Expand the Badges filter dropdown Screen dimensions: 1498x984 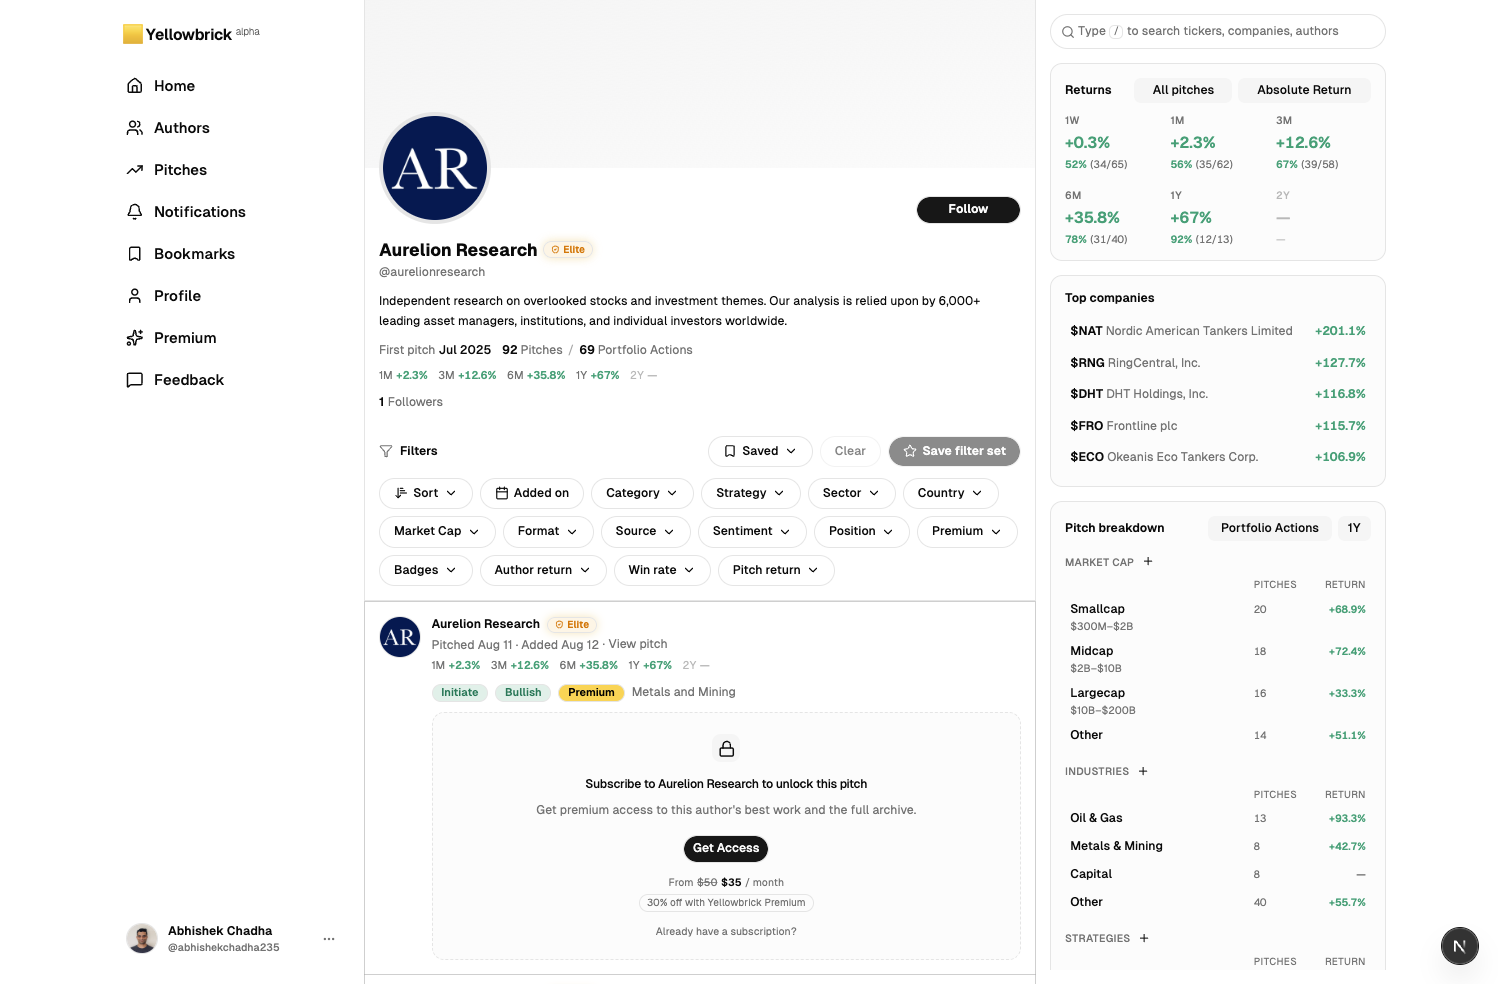426,570
